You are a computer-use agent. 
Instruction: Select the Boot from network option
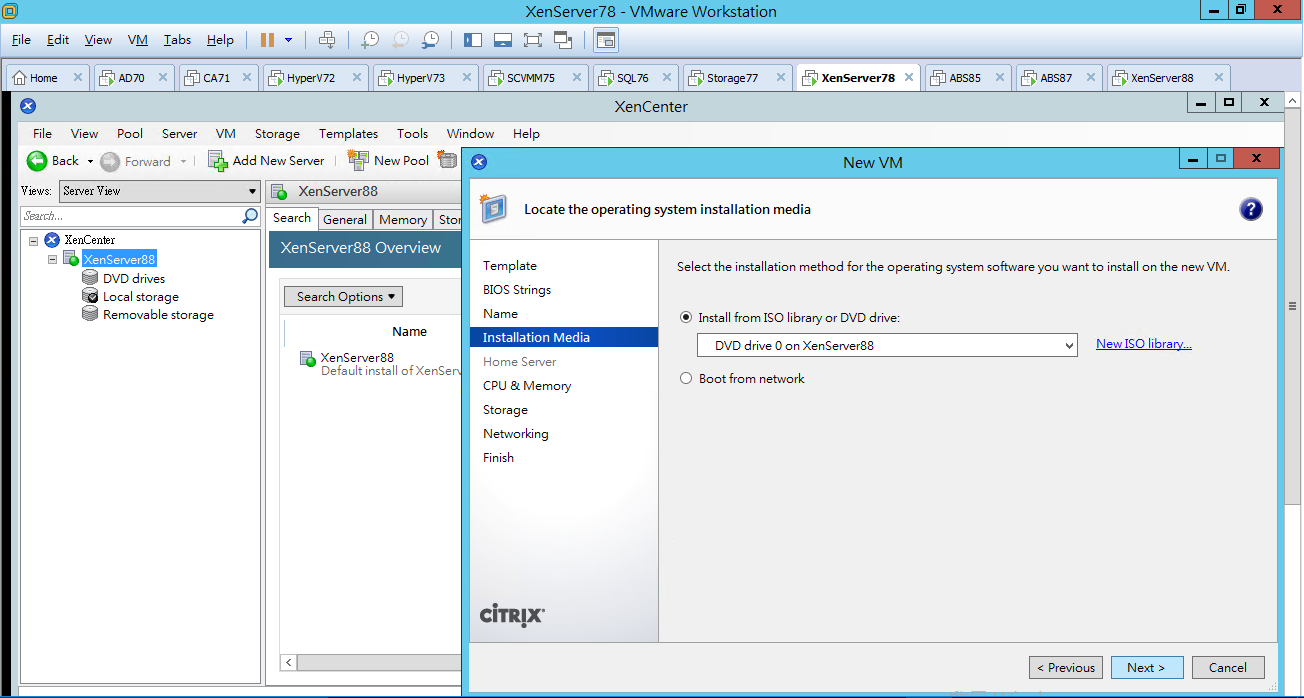686,379
